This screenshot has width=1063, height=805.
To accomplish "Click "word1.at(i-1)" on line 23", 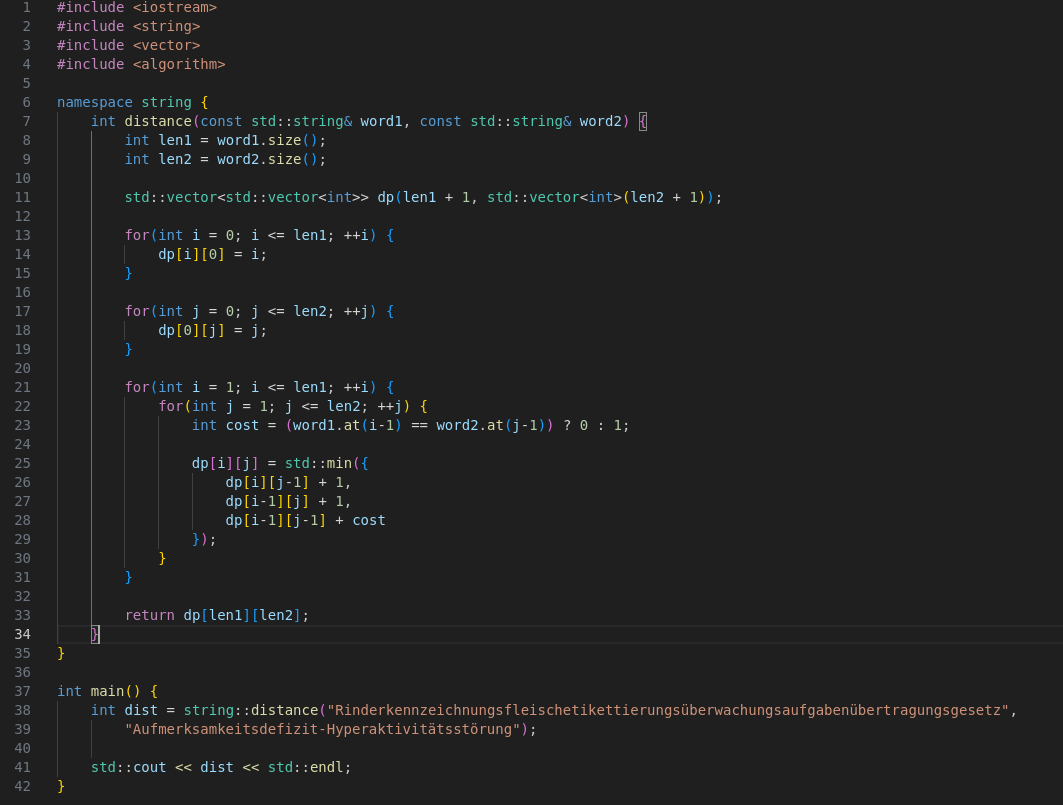I will coord(347,425).
